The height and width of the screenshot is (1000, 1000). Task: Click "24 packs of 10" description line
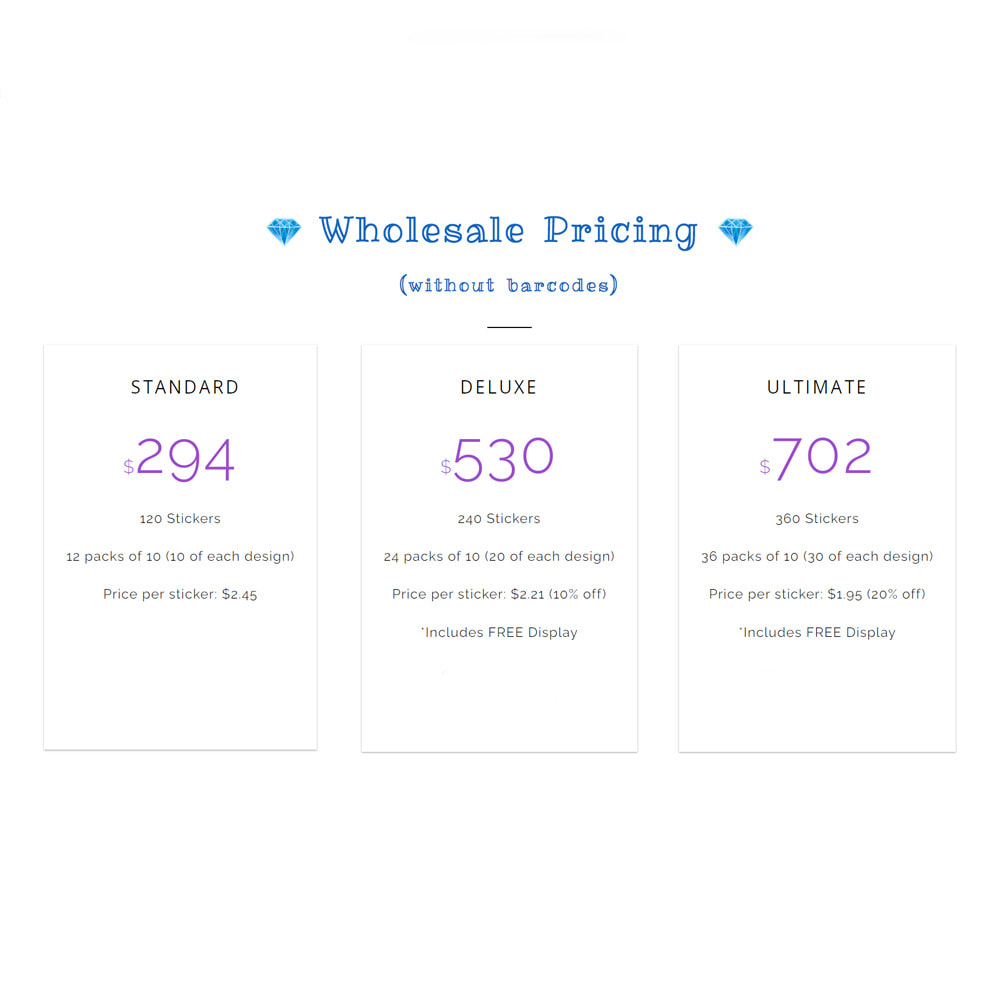click(499, 556)
